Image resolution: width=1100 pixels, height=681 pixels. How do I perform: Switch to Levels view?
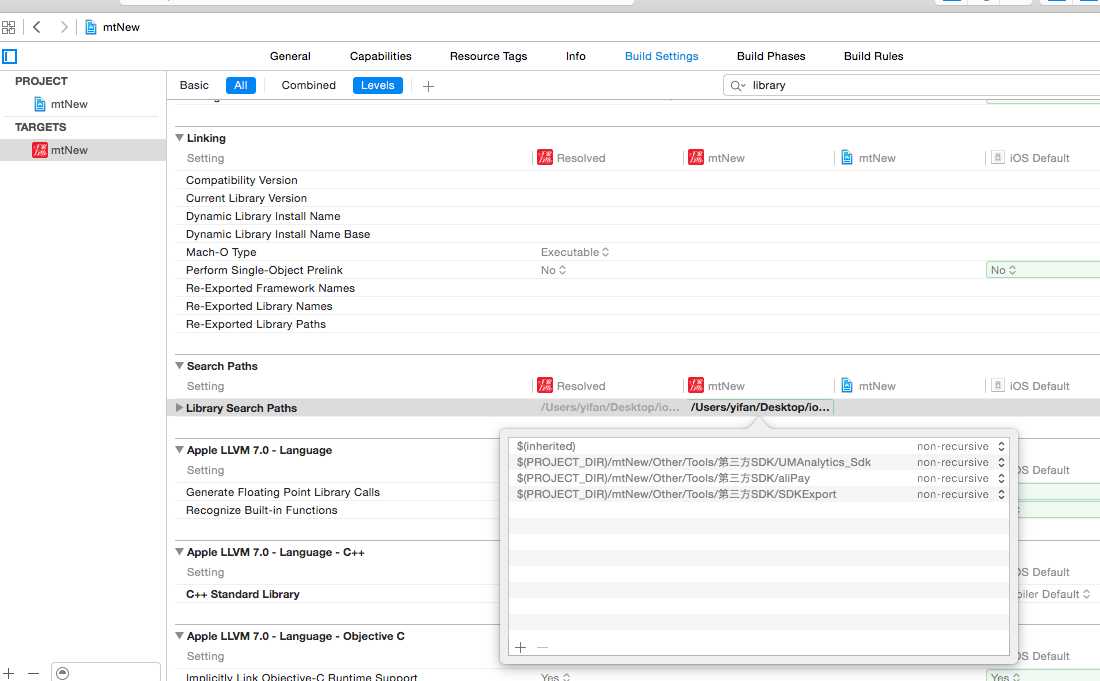click(377, 86)
